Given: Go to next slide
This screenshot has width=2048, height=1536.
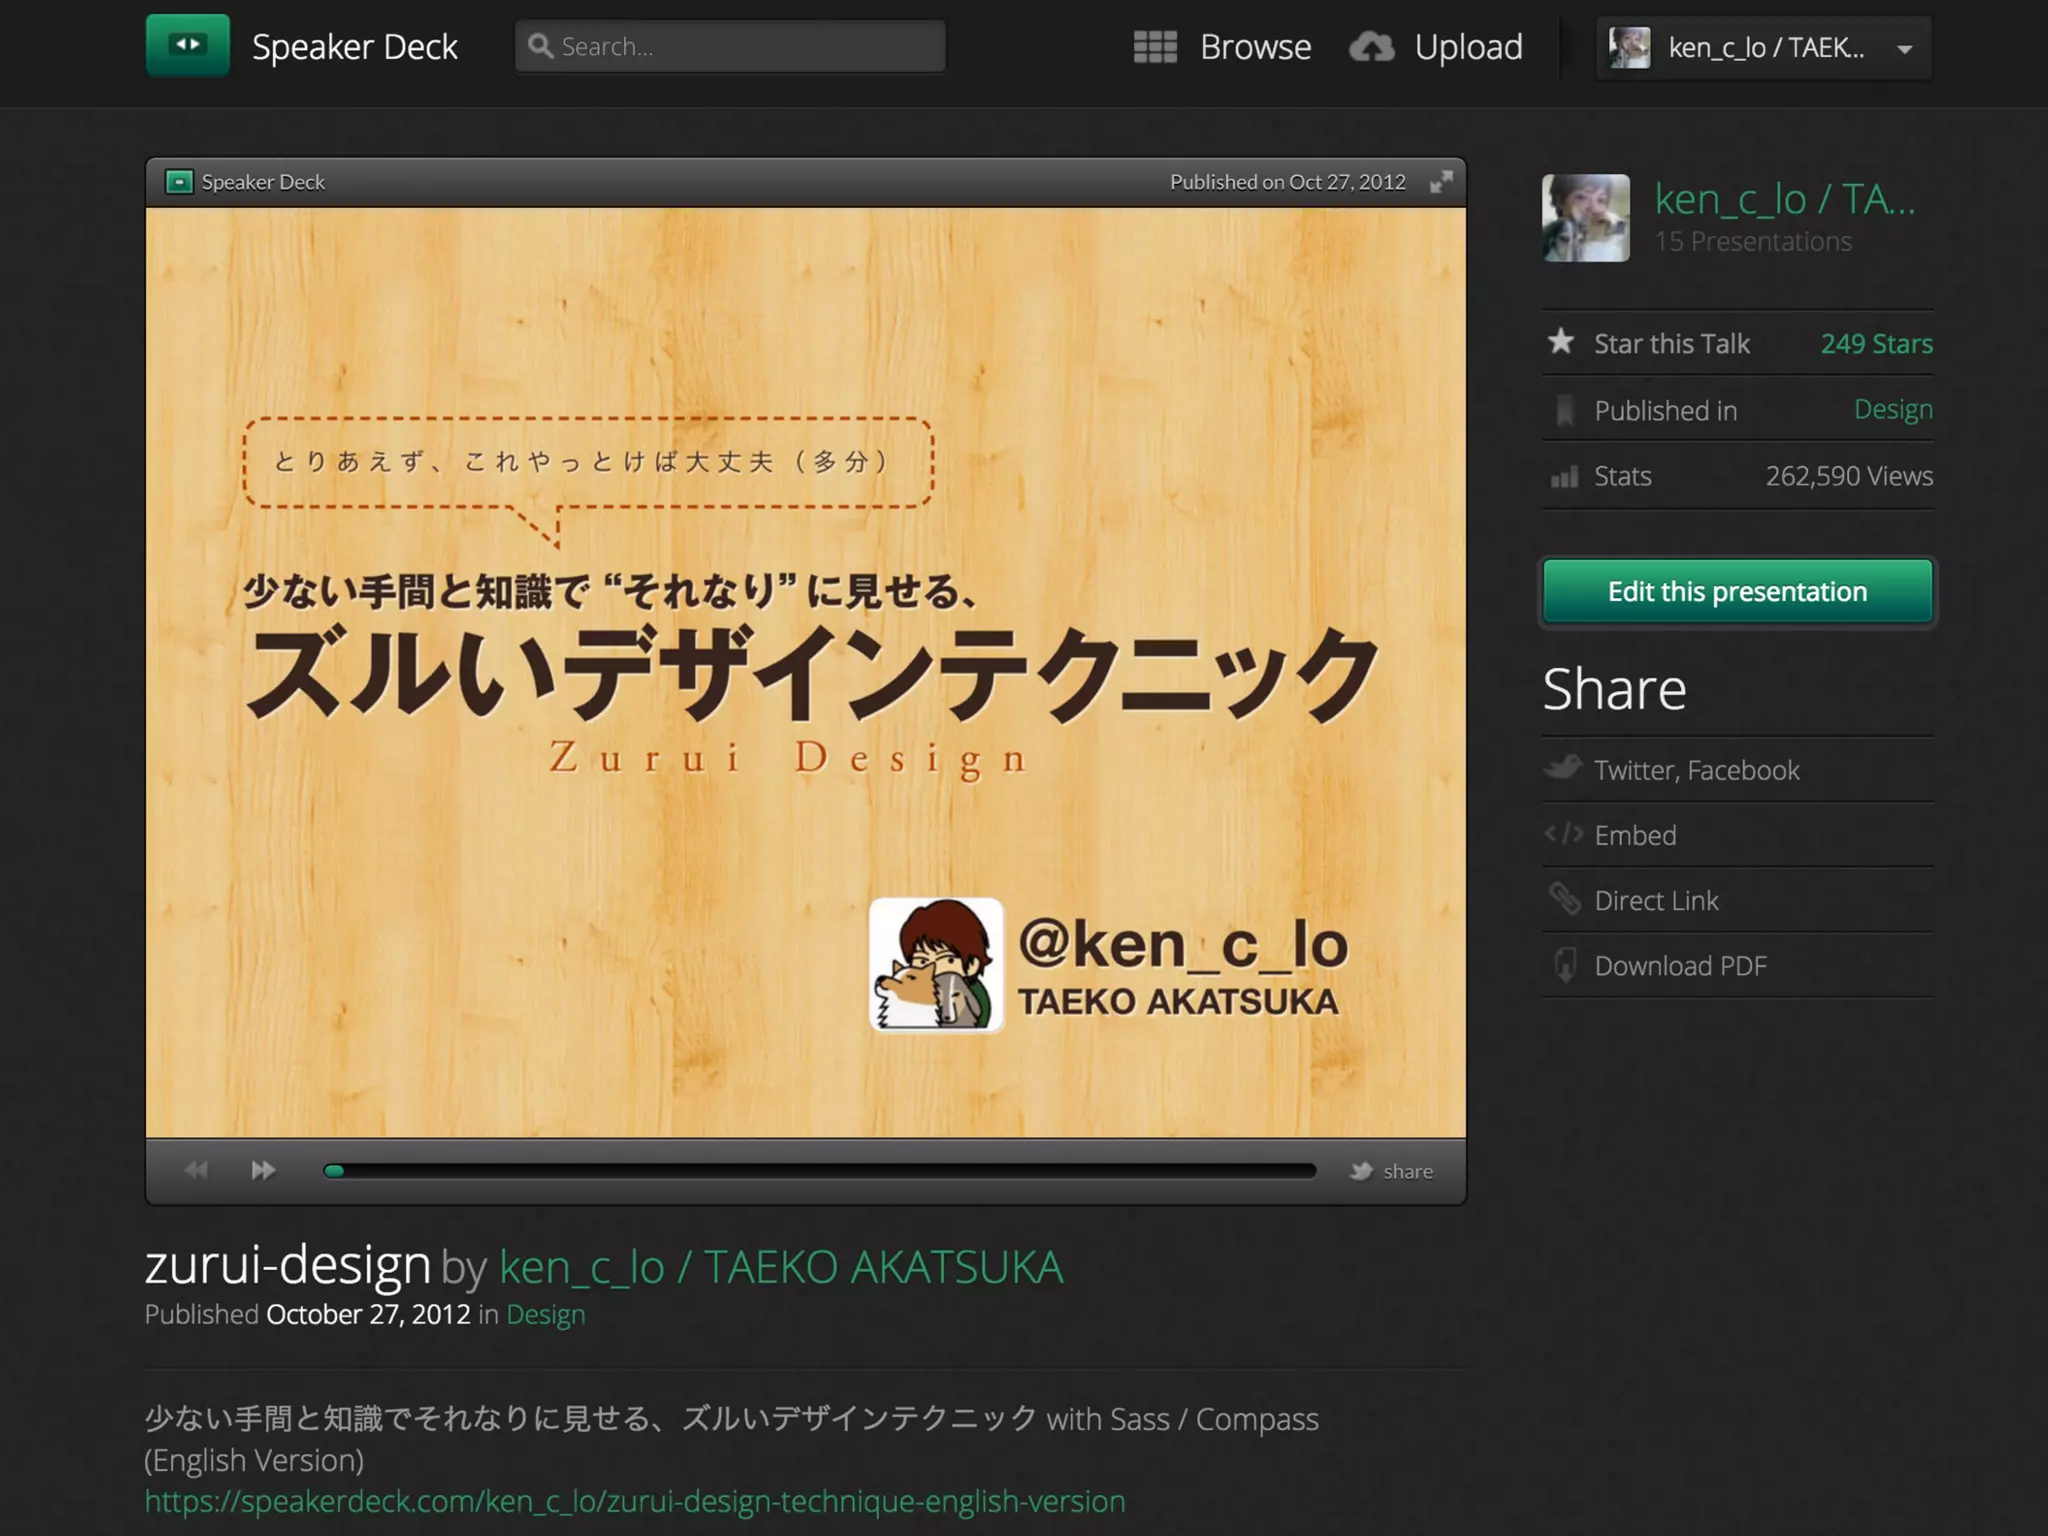Looking at the screenshot, I should pyautogui.click(x=263, y=1170).
